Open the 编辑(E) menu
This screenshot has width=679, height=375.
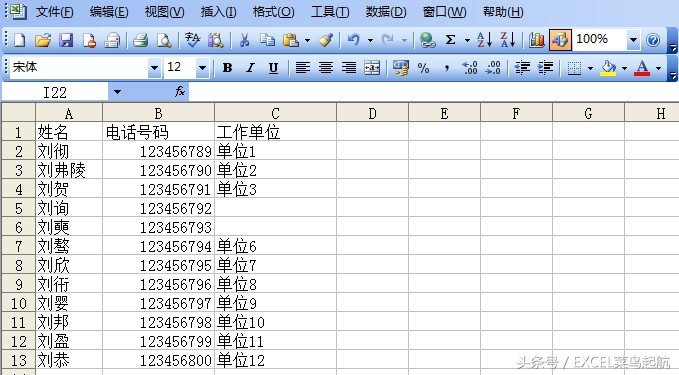click(x=109, y=12)
